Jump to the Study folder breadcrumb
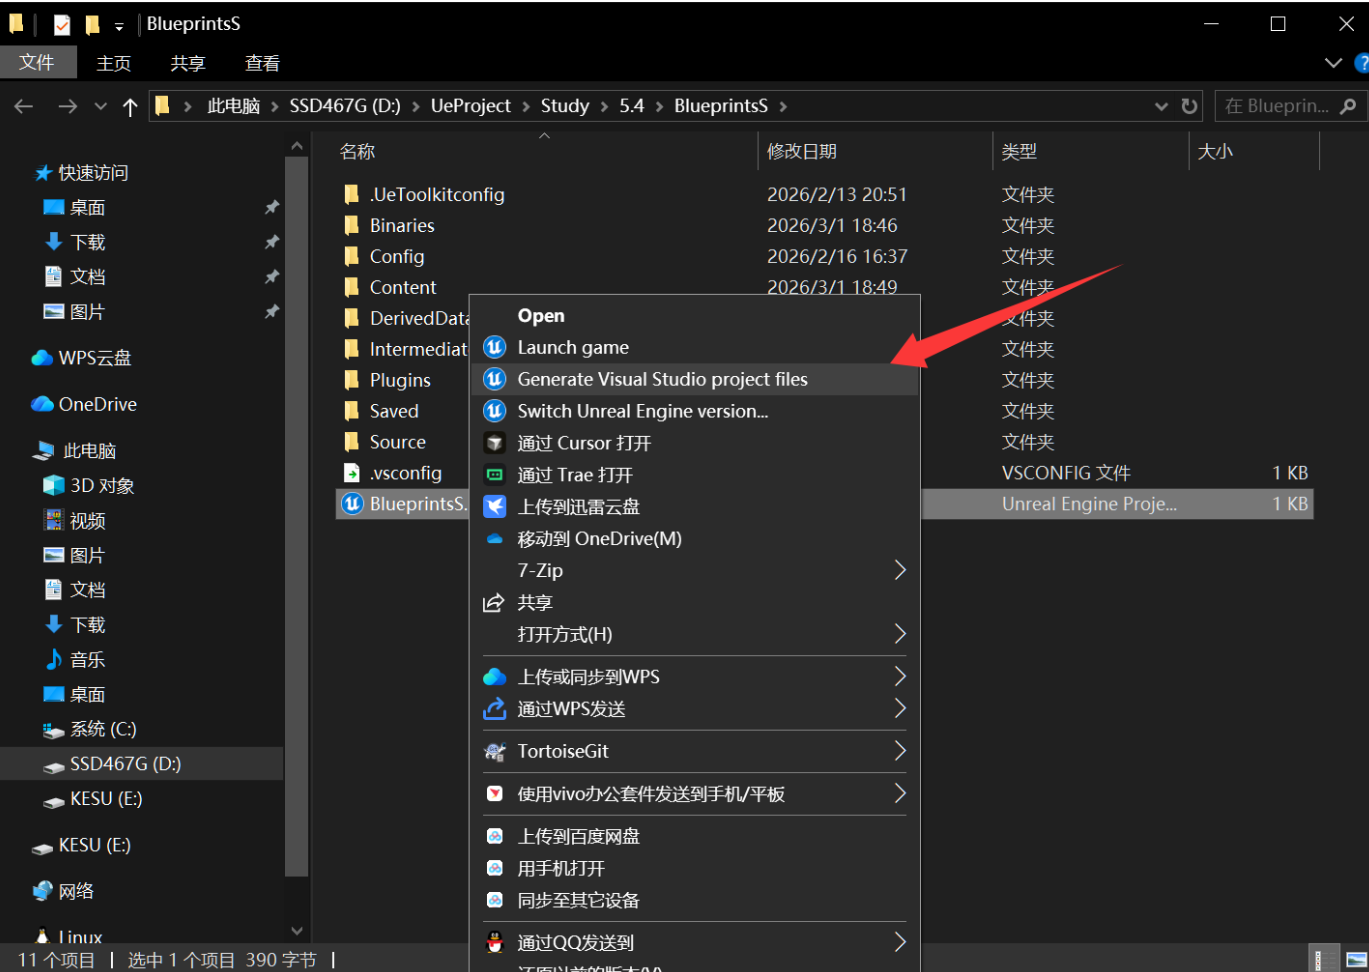 565,106
